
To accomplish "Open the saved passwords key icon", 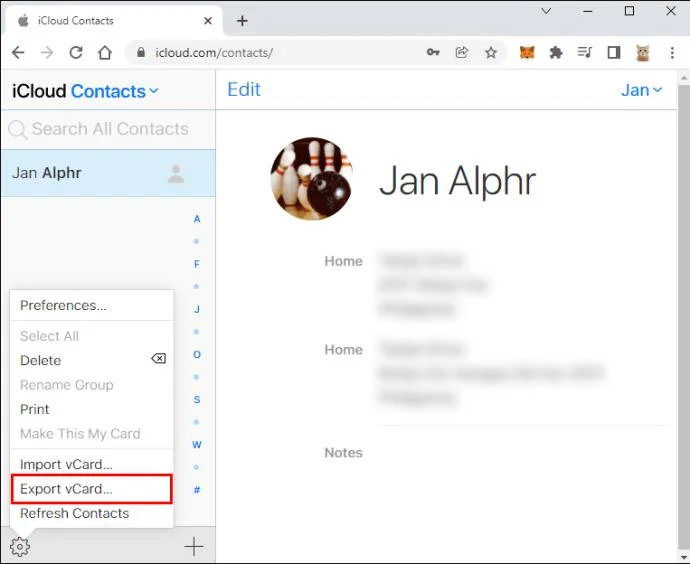I will pos(433,53).
